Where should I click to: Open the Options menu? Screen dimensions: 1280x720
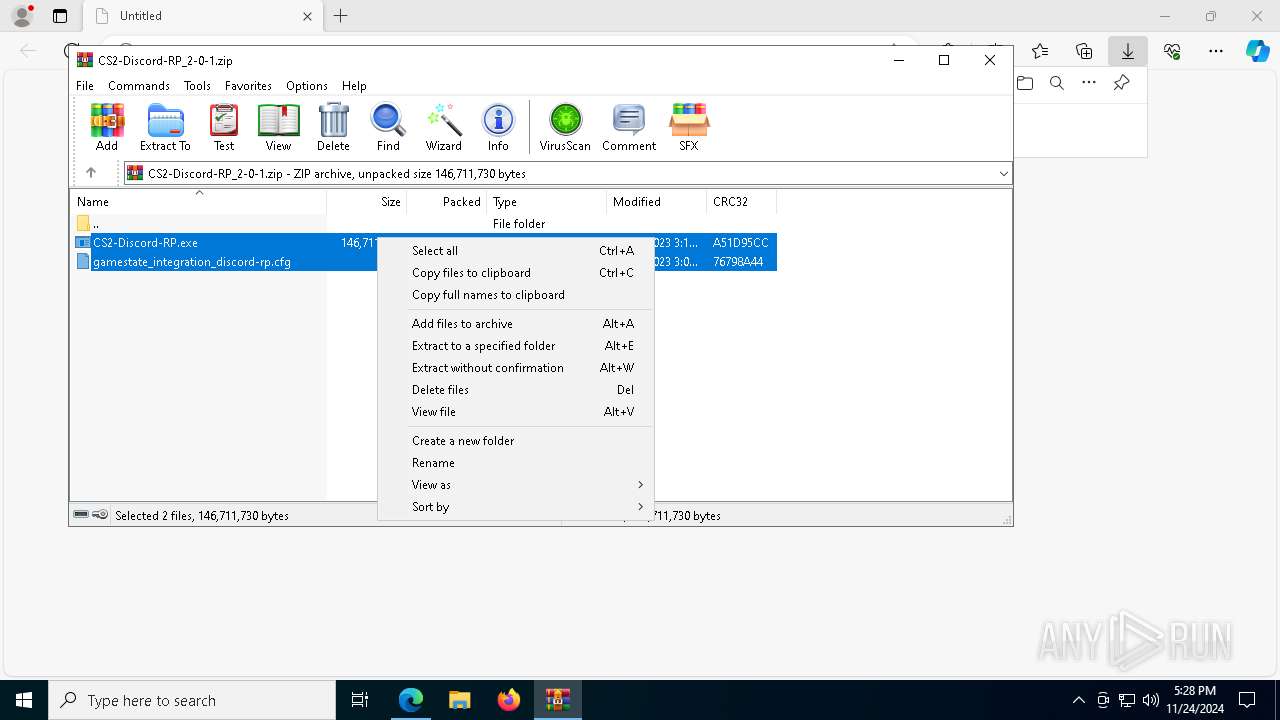point(307,86)
